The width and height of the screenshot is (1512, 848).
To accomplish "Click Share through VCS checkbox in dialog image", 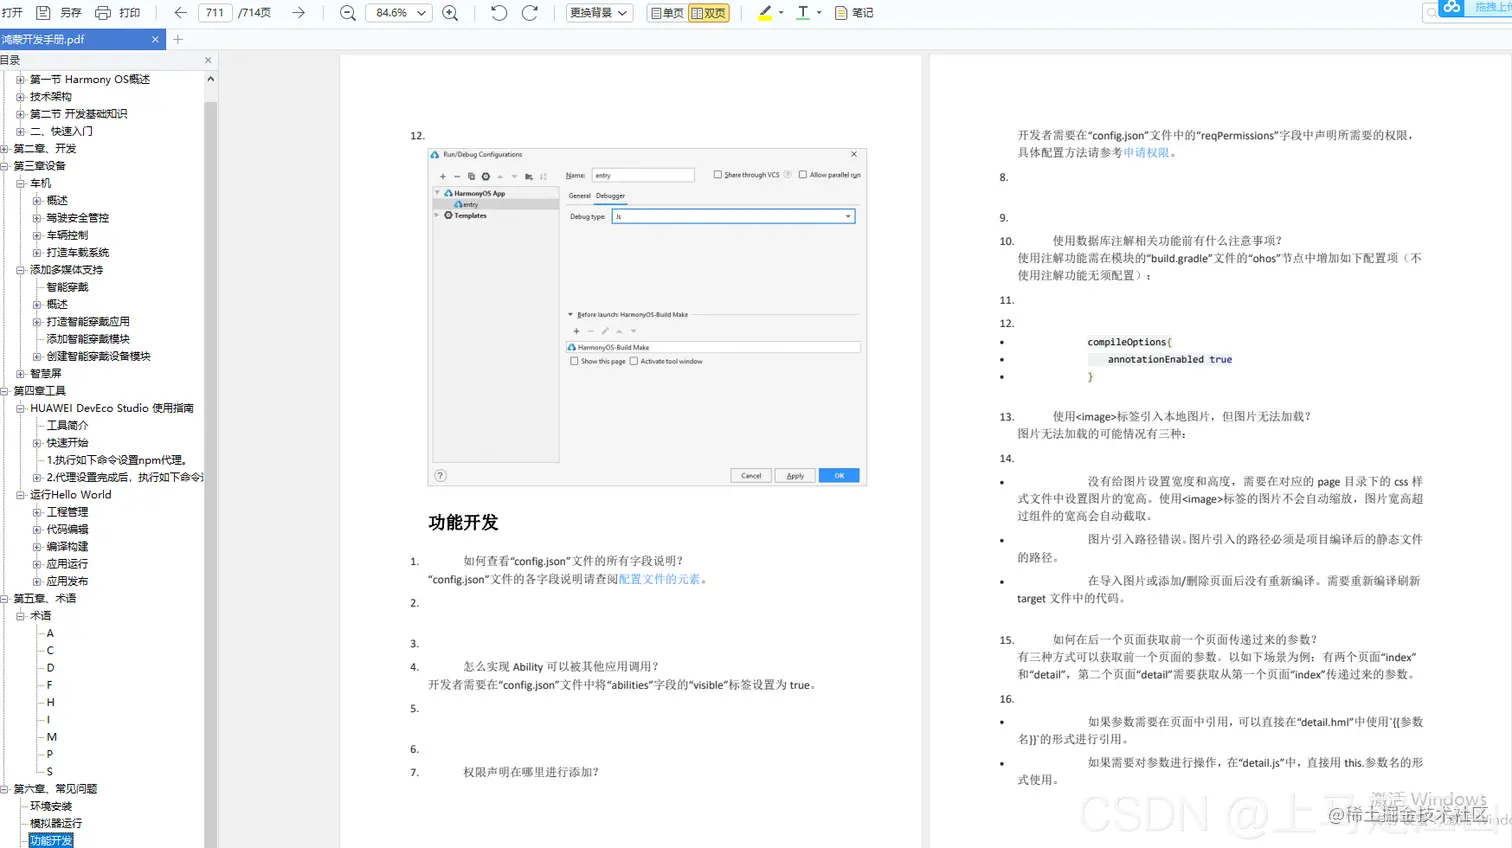I will coord(718,174).
